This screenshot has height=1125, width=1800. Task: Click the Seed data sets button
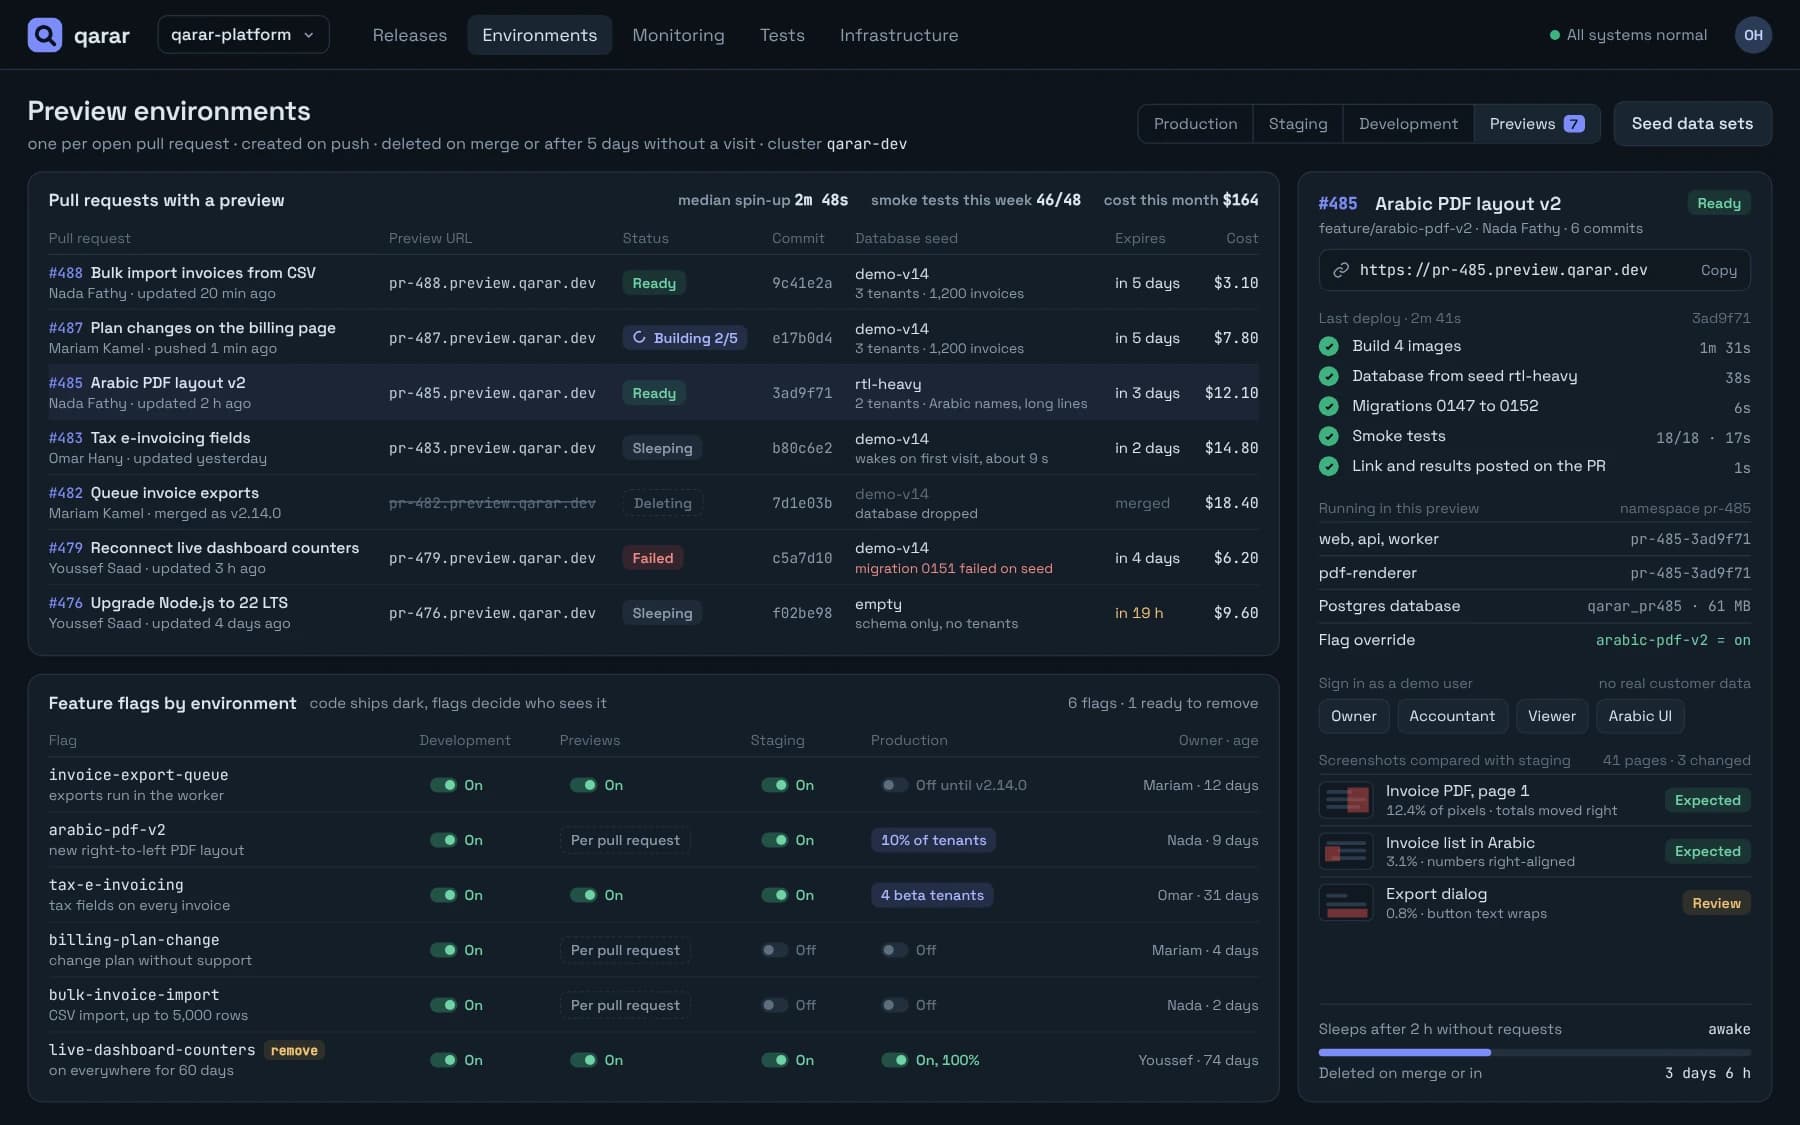(x=1692, y=124)
